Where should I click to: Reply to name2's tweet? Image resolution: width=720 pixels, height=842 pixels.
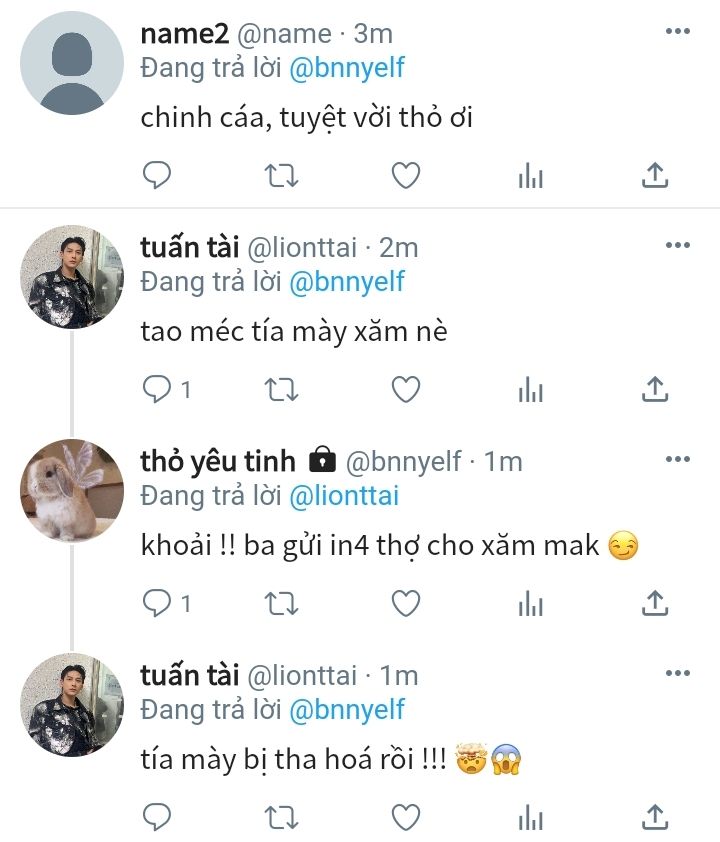(x=157, y=176)
